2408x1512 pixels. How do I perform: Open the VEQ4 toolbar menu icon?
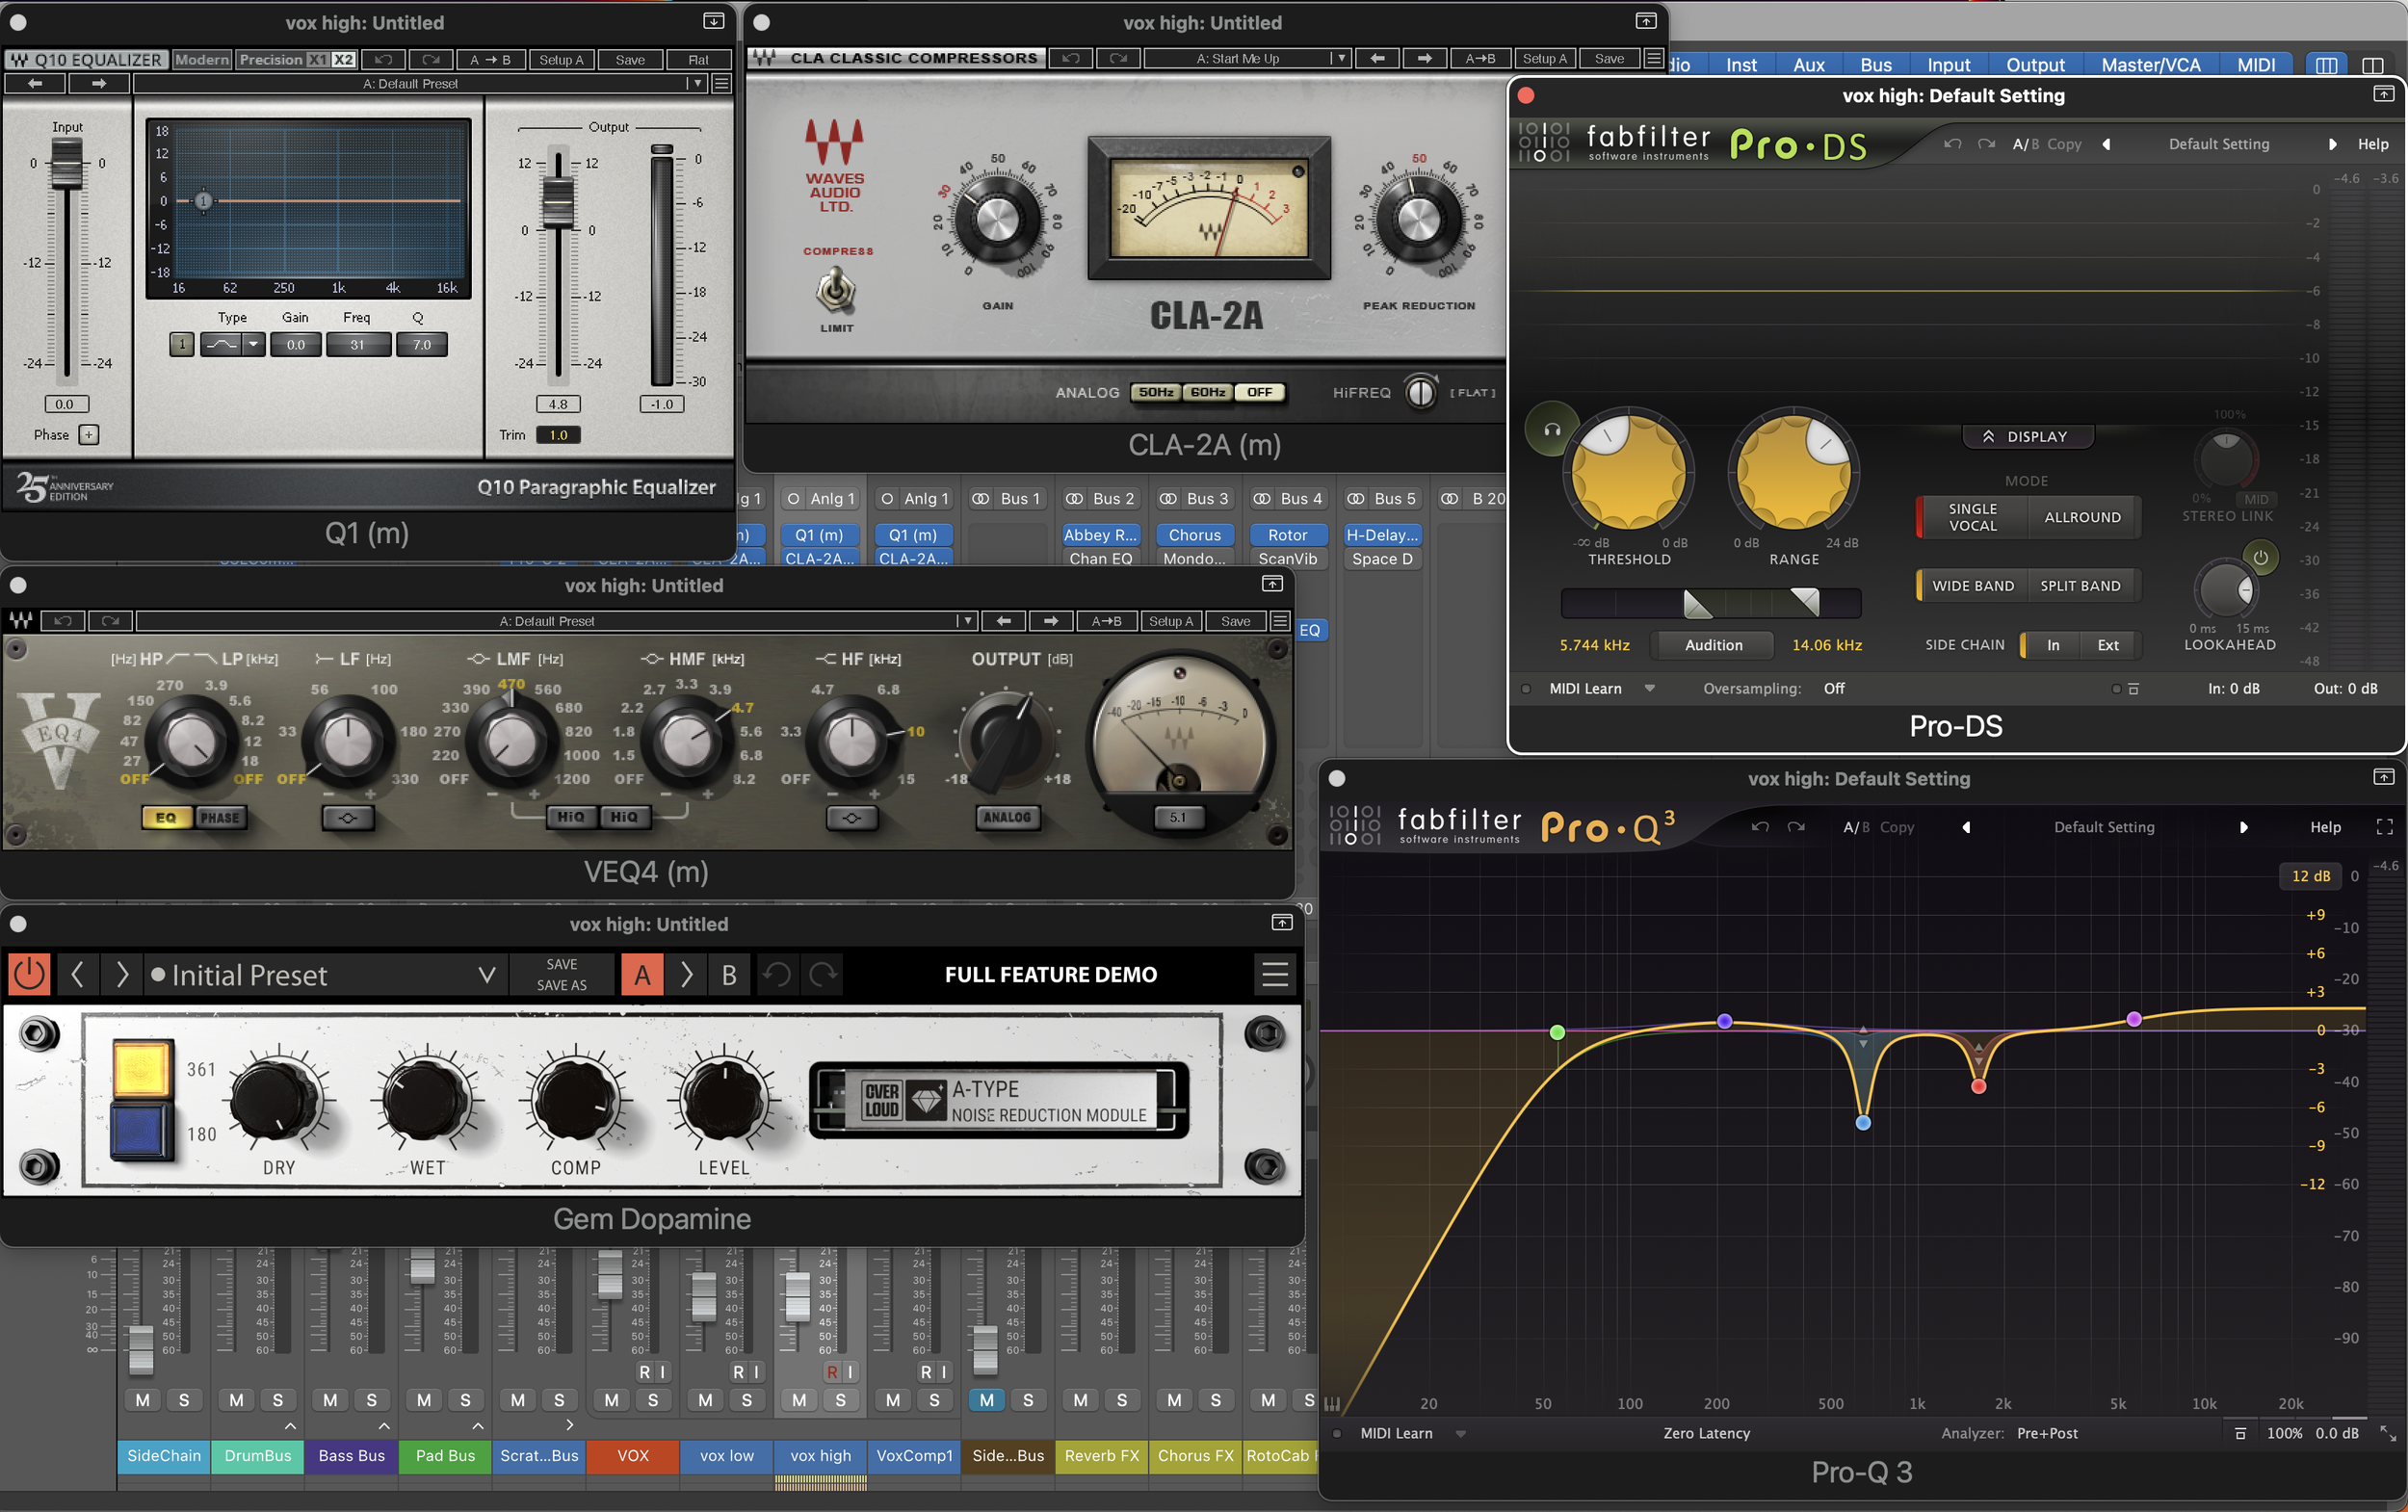[x=1279, y=621]
